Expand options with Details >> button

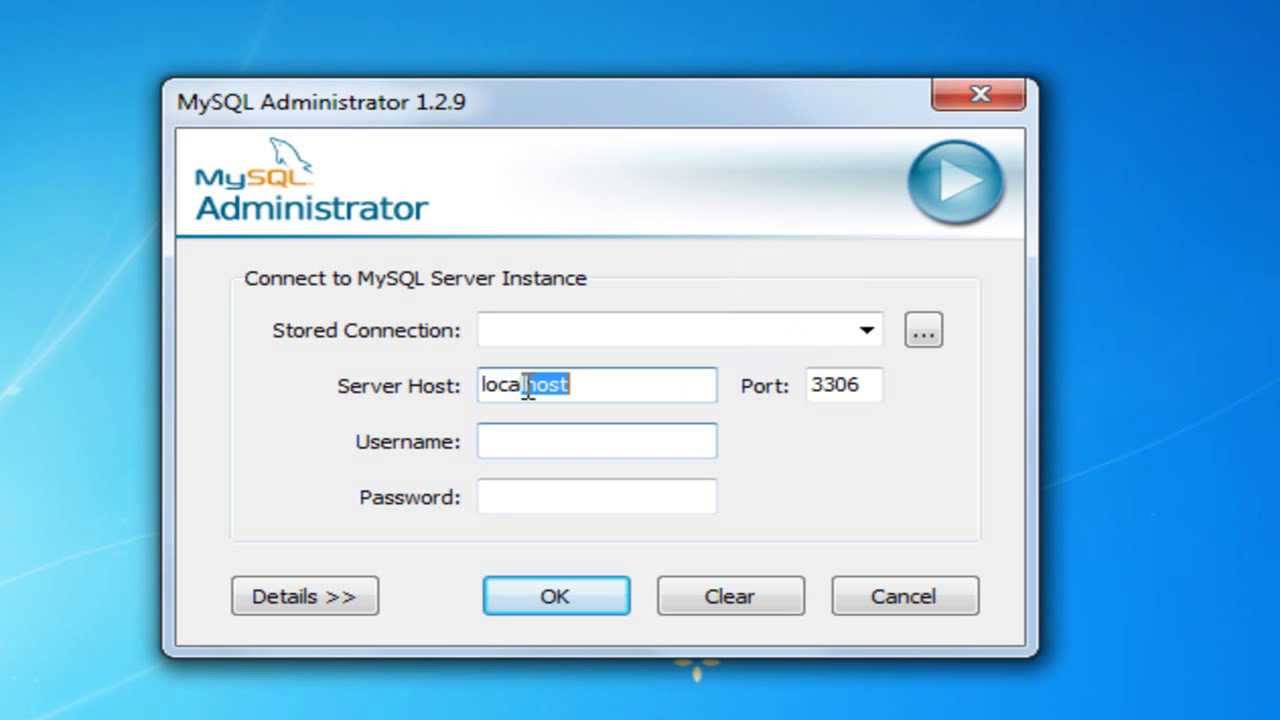[x=305, y=596]
